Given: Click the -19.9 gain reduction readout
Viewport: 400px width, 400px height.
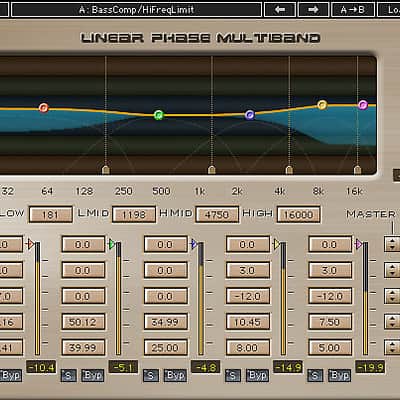Looking at the screenshot, I should 370,367.
